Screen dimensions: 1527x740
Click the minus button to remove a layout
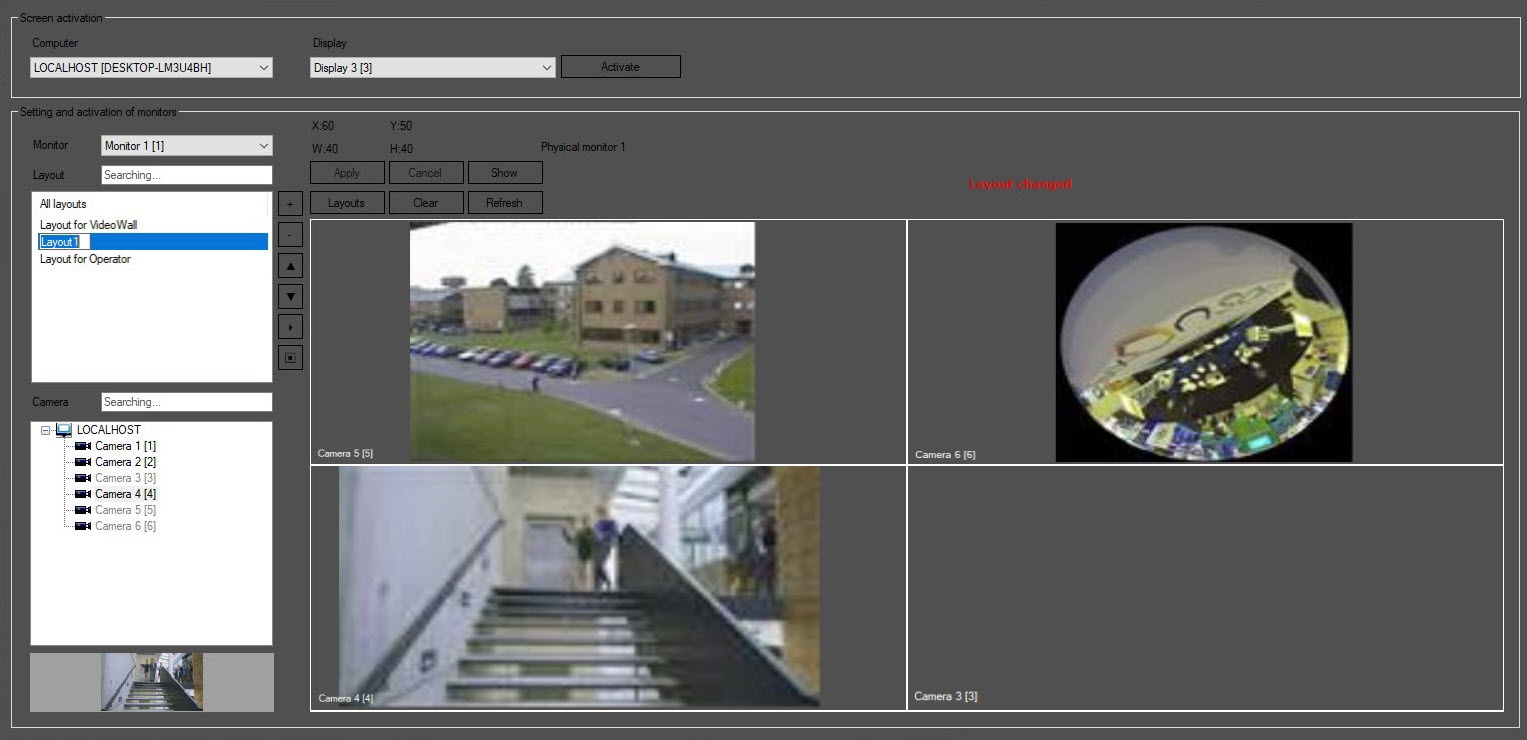pyautogui.click(x=290, y=235)
